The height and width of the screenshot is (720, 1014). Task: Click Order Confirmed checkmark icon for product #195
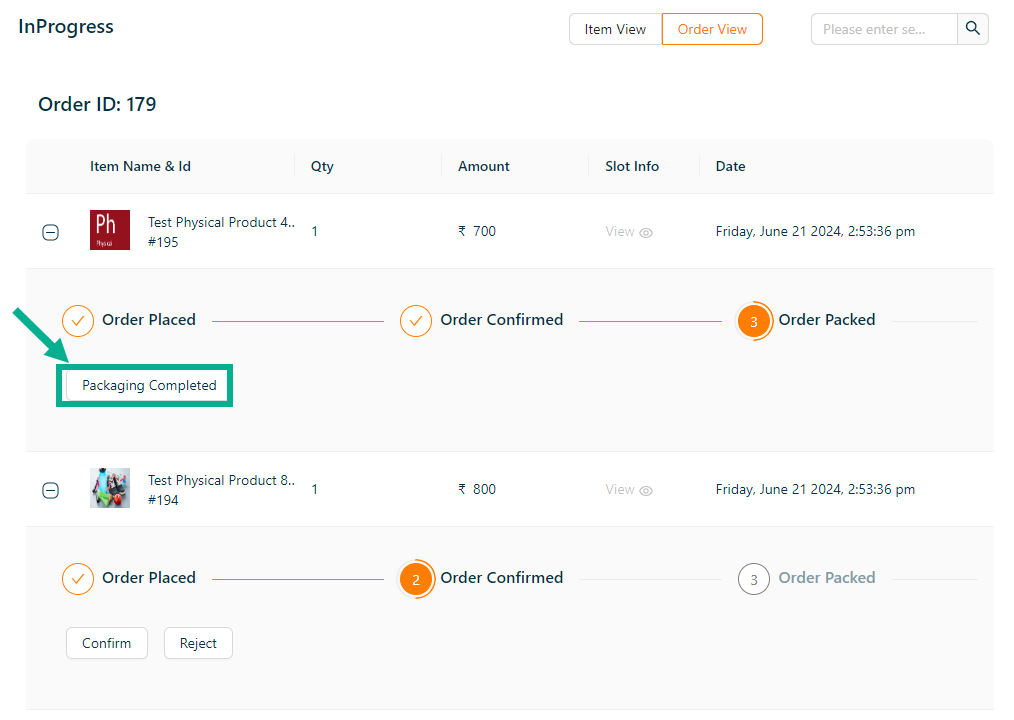coord(416,321)
